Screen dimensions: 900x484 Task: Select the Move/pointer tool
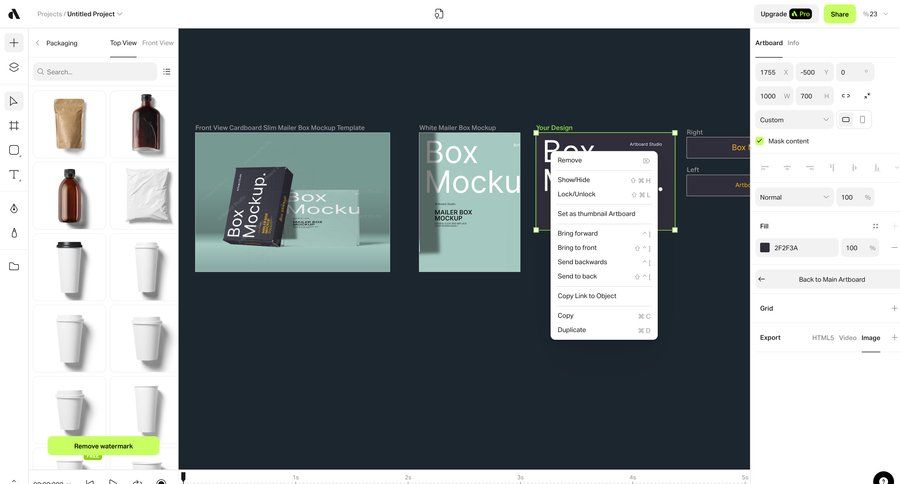14,102
